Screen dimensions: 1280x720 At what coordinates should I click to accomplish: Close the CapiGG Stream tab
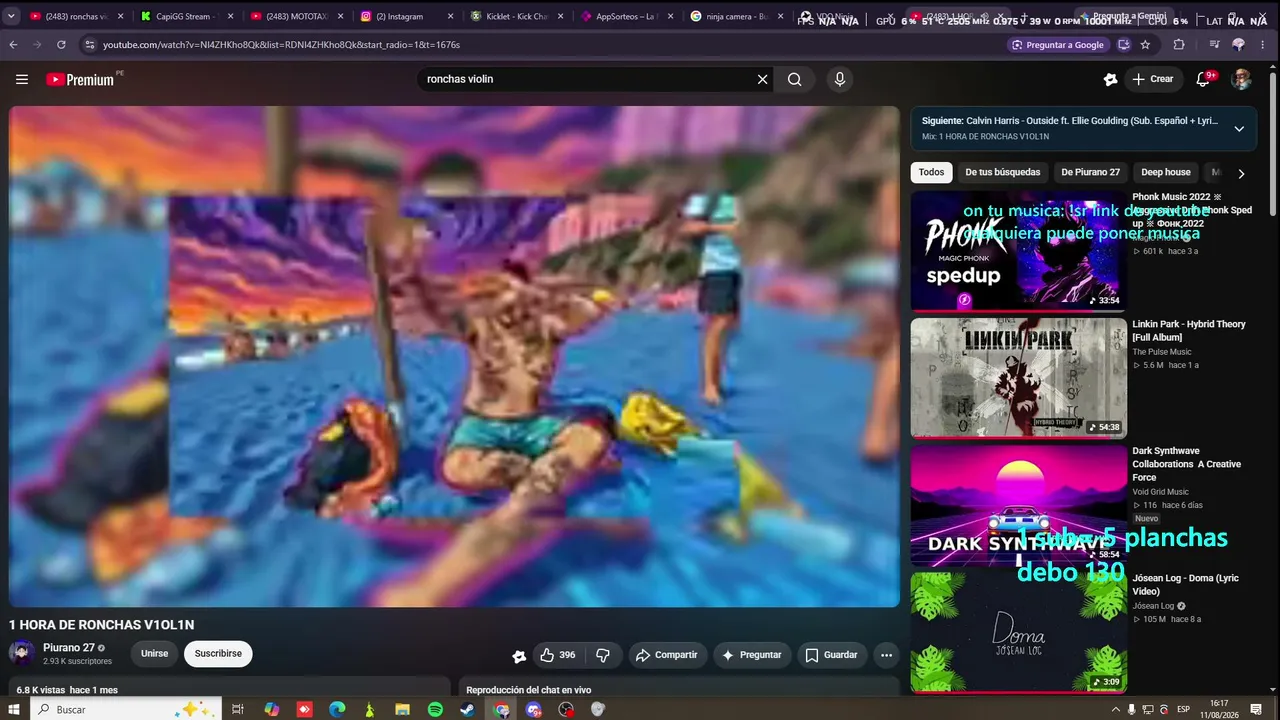230,16
